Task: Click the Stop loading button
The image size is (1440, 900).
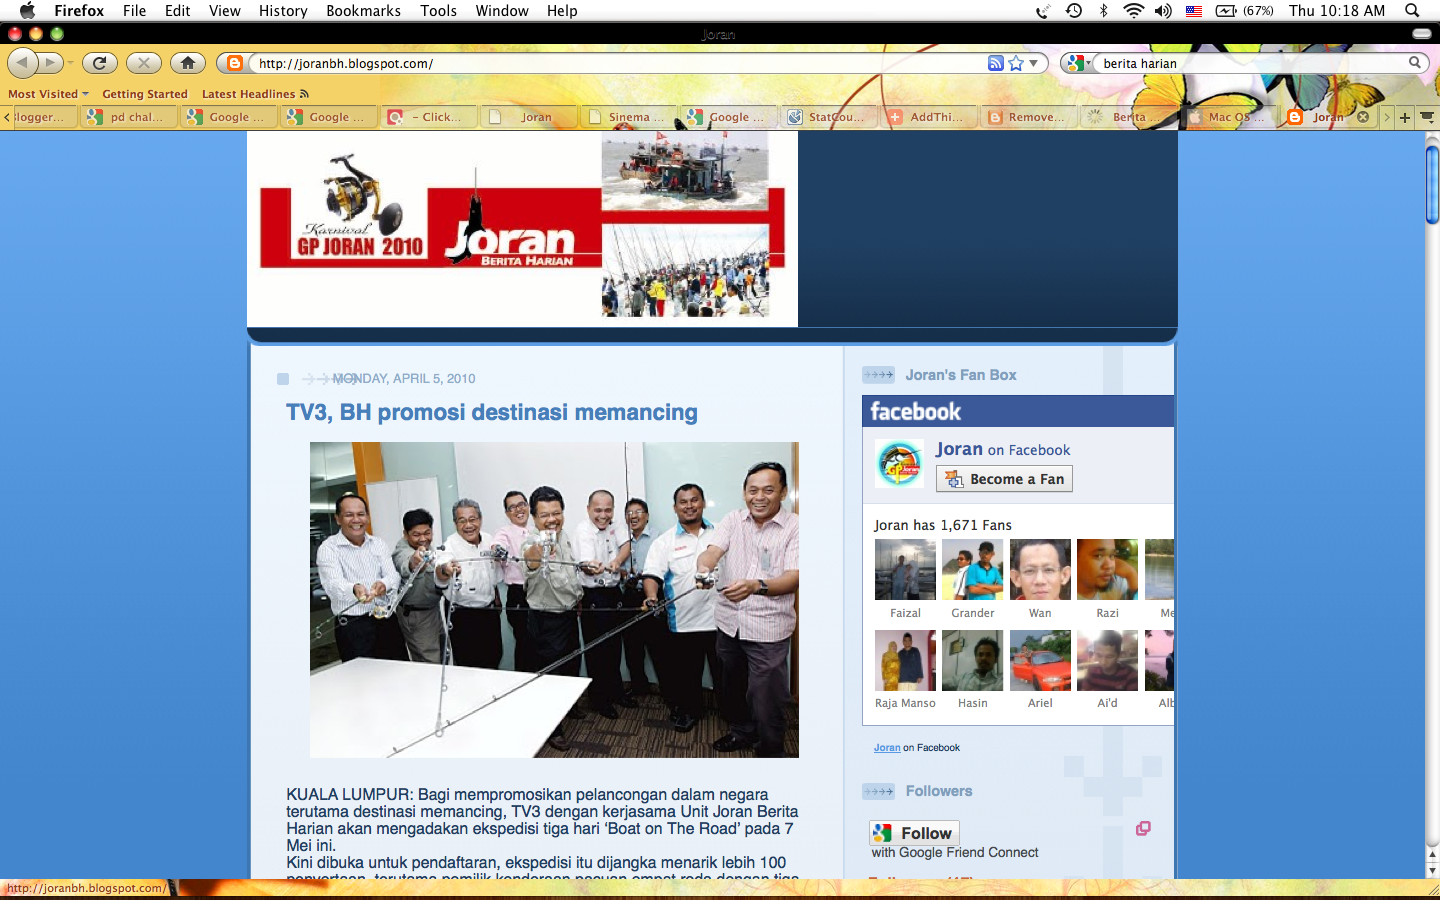Action: click(144, 63)
